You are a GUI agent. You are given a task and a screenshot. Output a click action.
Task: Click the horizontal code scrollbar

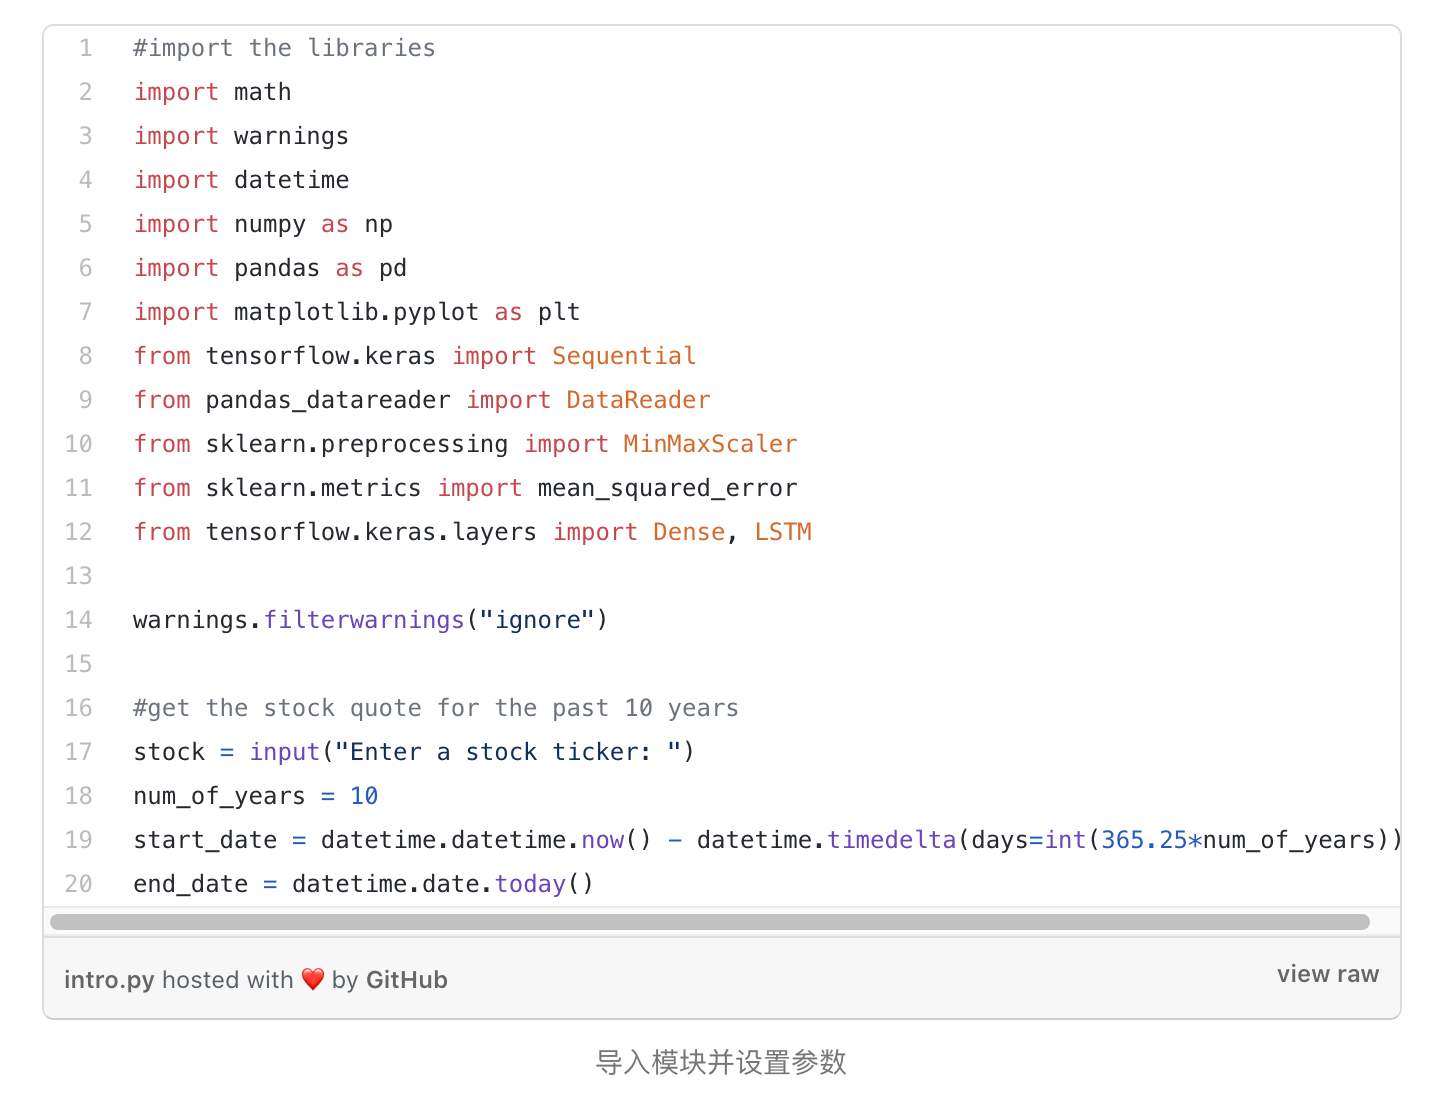(x=710, y=922)
